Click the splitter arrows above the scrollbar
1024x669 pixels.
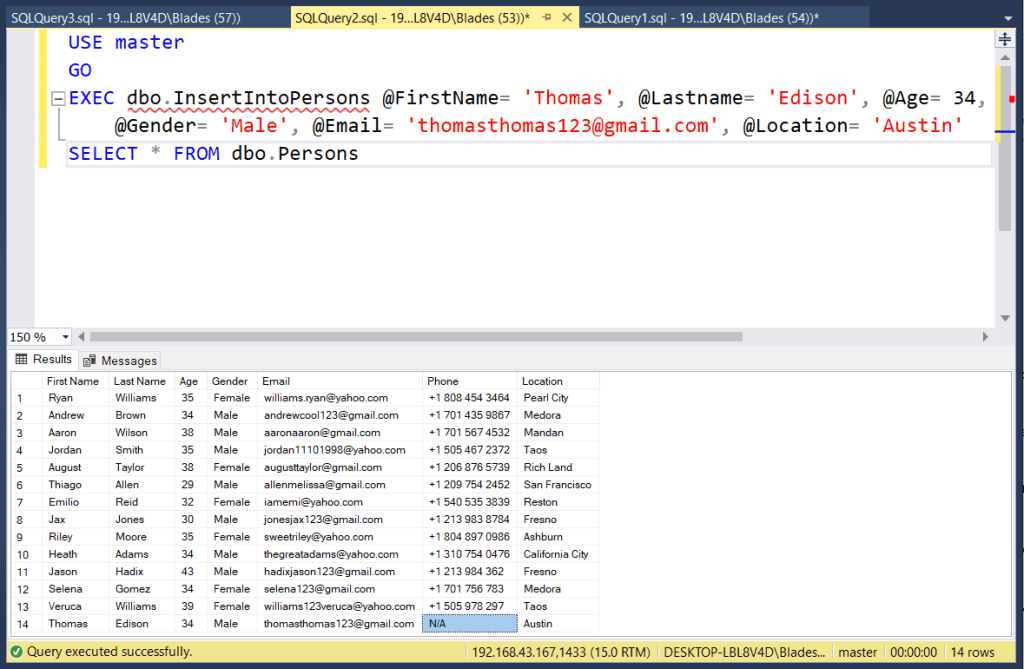(x=1004, y=38)
